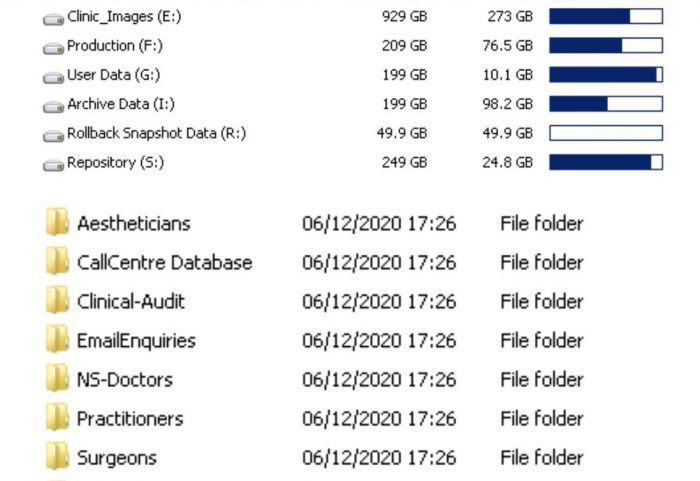
Task: Click the User Data (G:) usage bar
Action: pyautogui.click(x=606, y=75)
